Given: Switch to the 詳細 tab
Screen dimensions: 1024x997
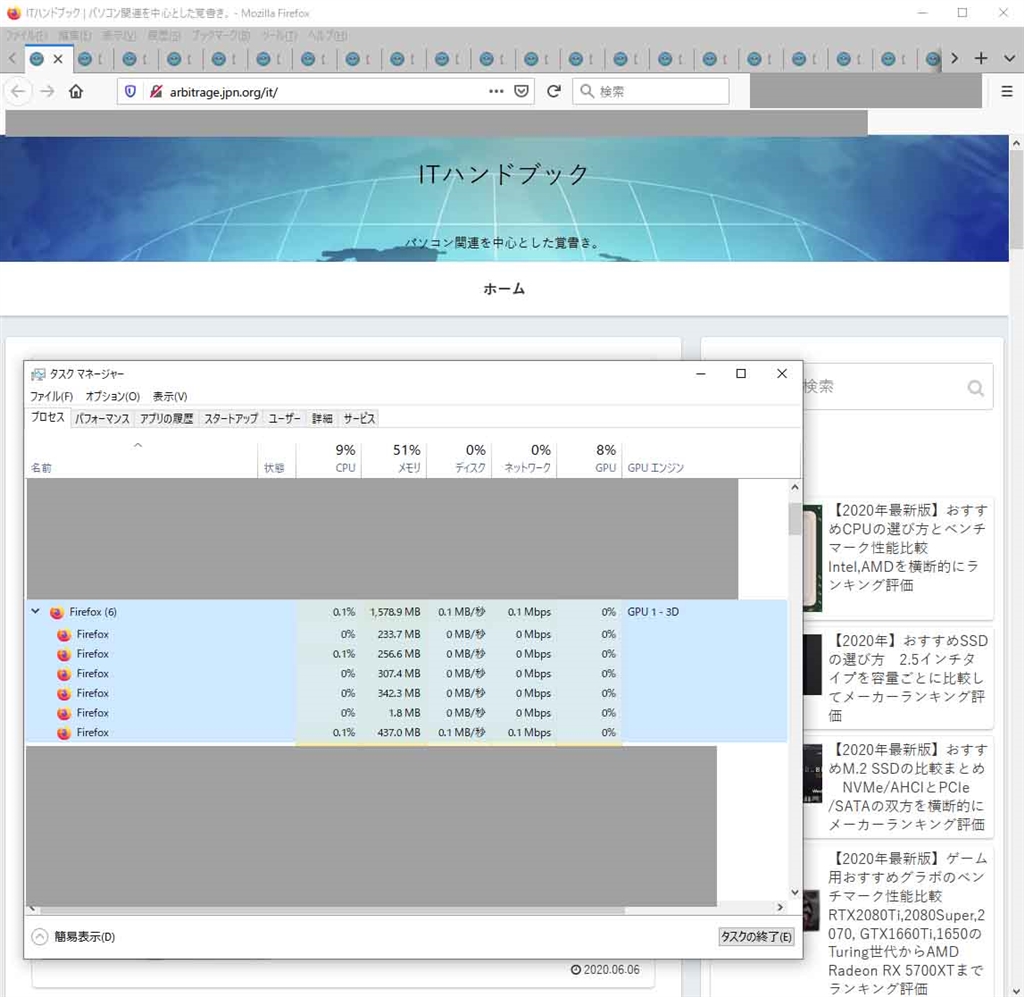Looking at the screenshot, I should tap(322, 419).
